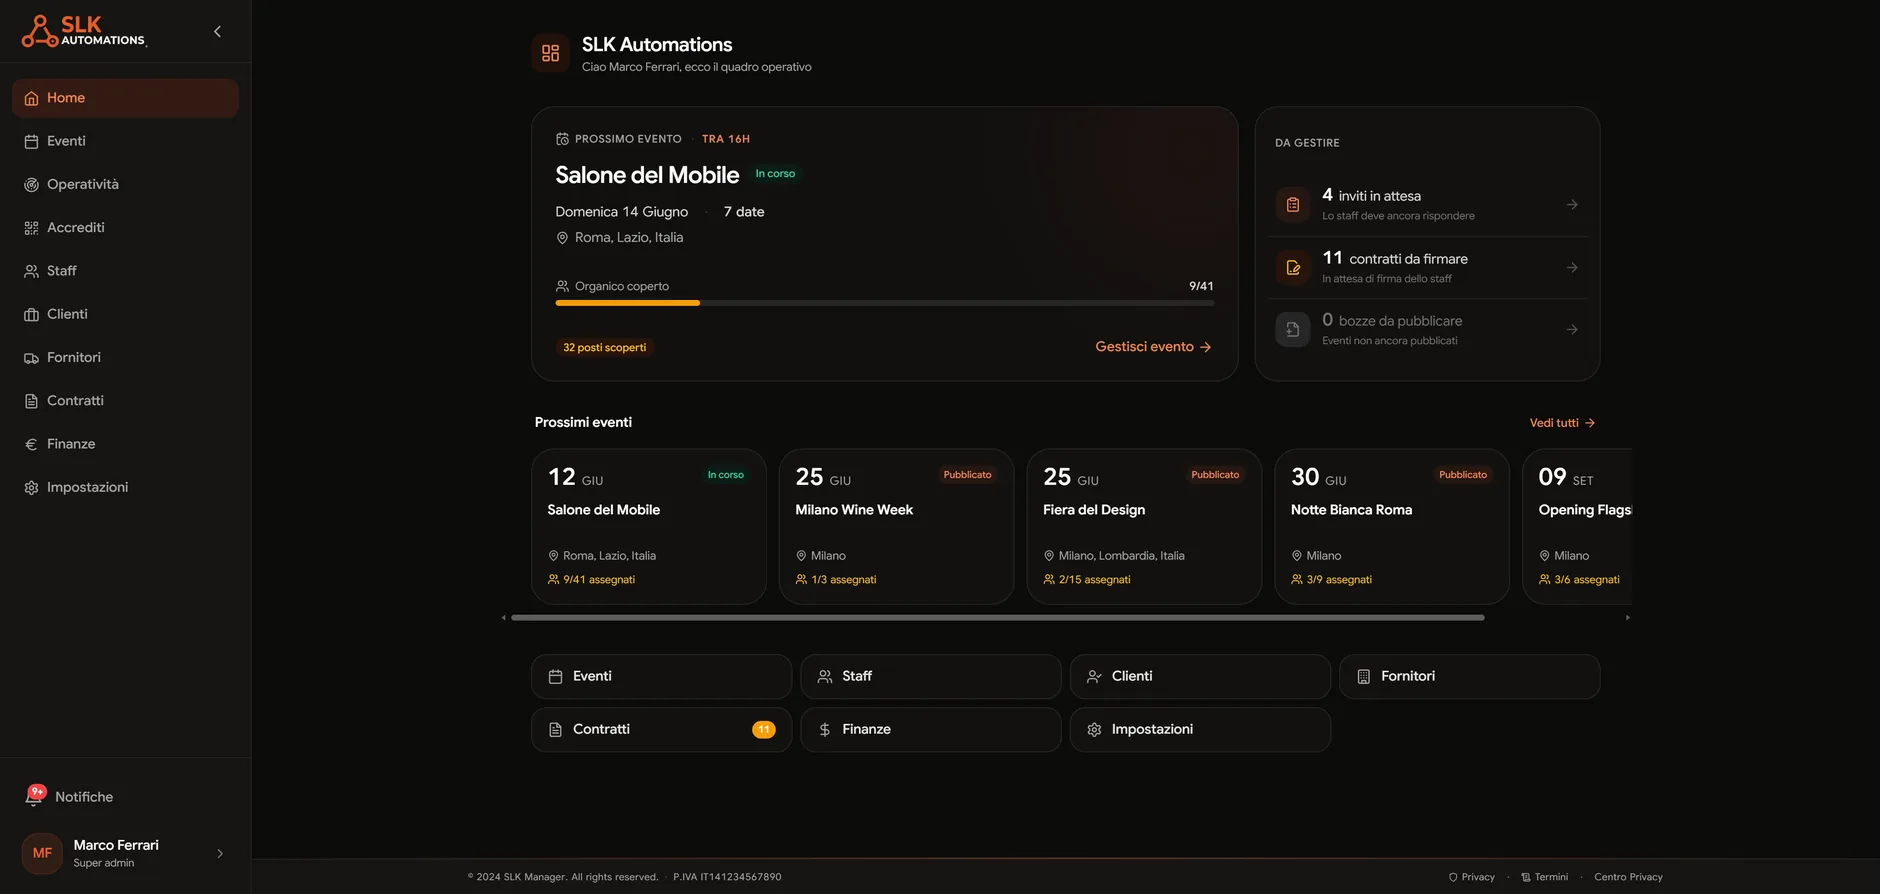The image size is (1880, 894).
Task: Click the contratti da firmare edit icon
Action: tap(1293, 268)
